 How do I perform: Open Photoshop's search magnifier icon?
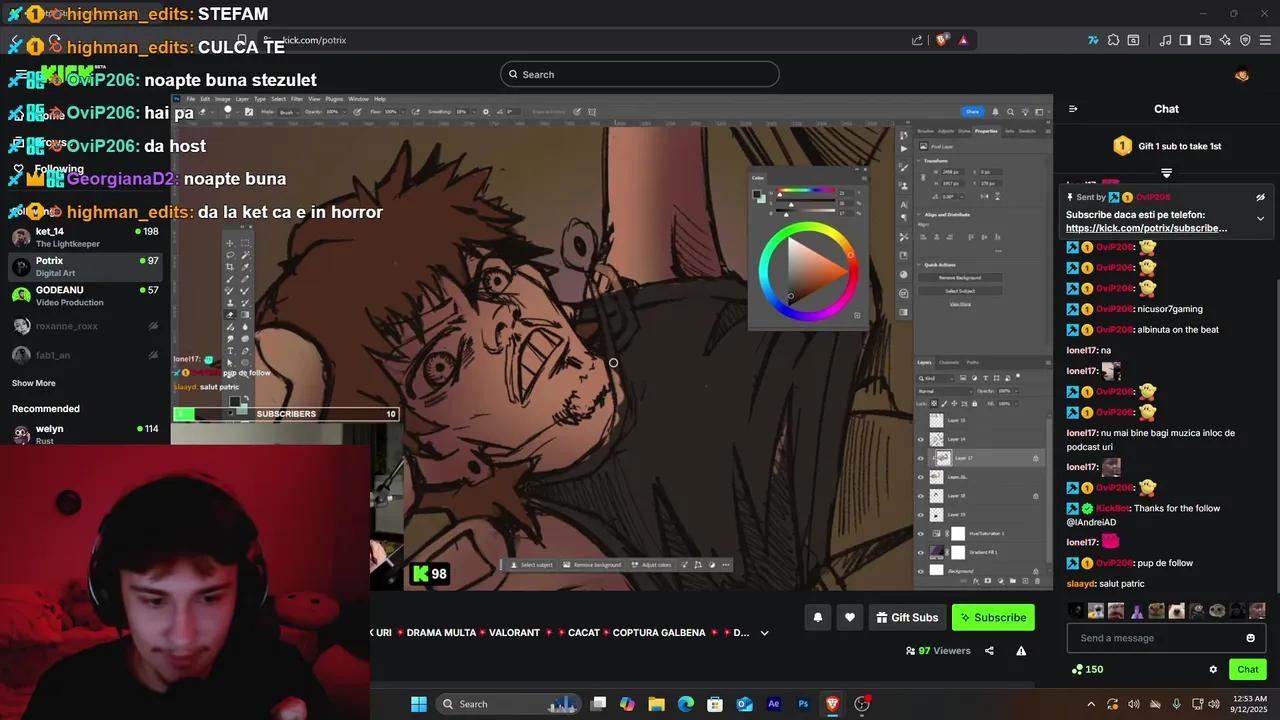1010,112
